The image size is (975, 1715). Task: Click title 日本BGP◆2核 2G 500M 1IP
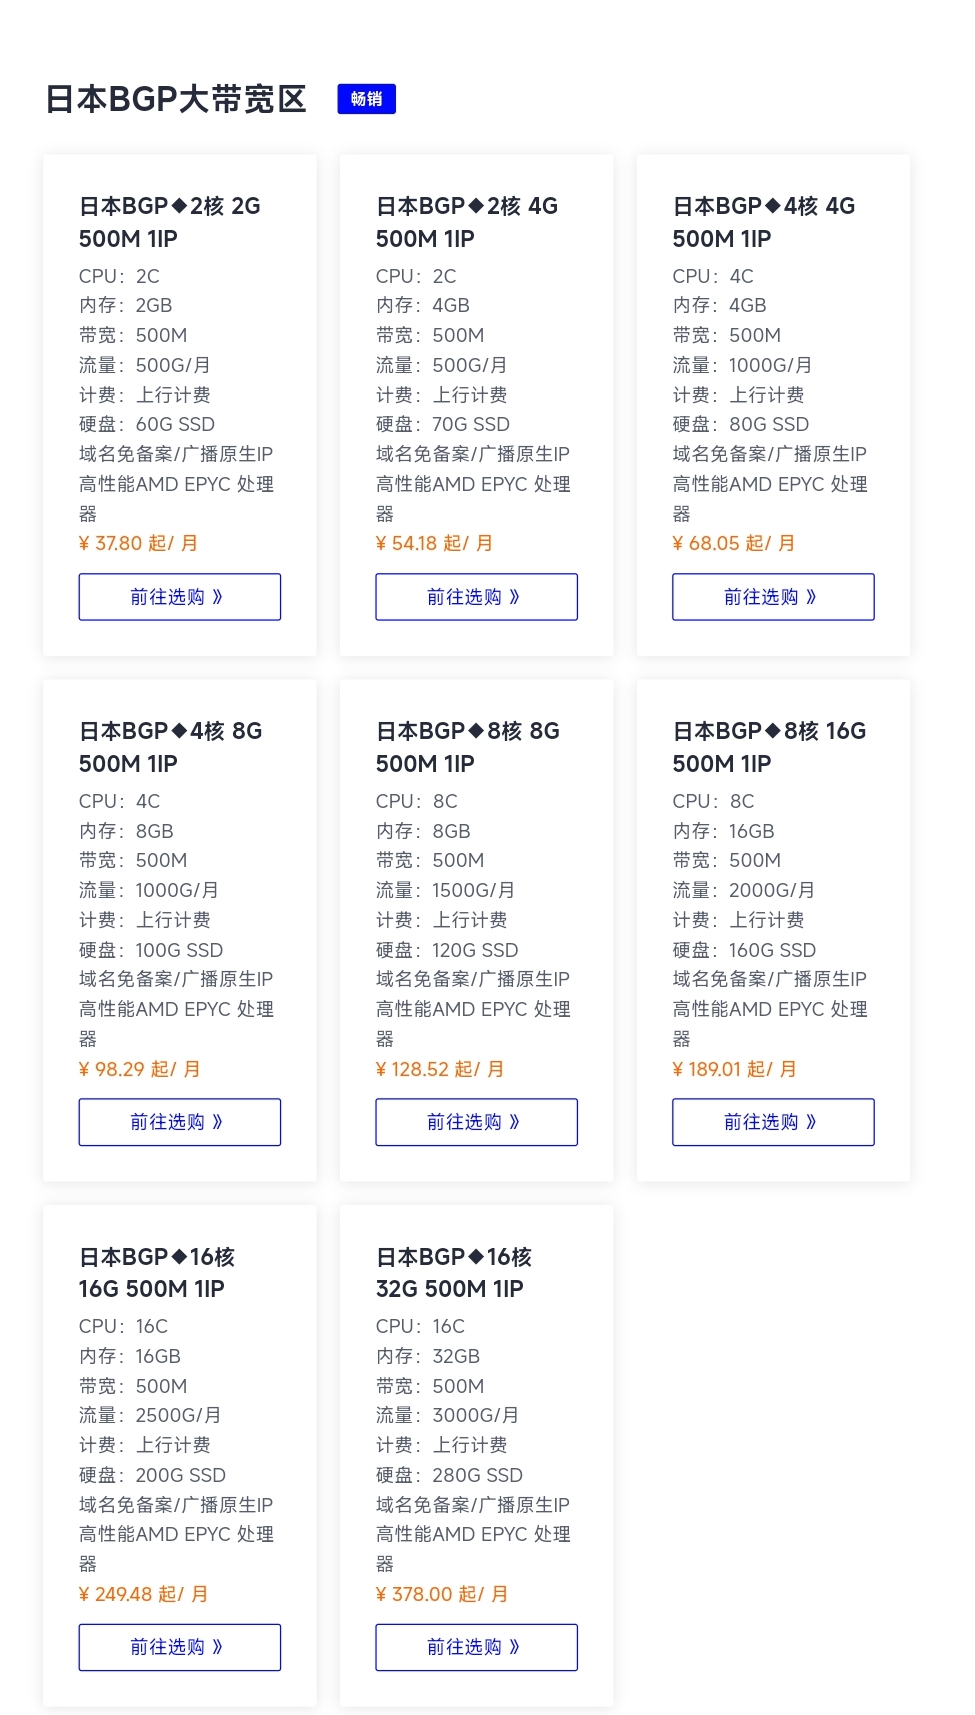(x=170, y=222)
